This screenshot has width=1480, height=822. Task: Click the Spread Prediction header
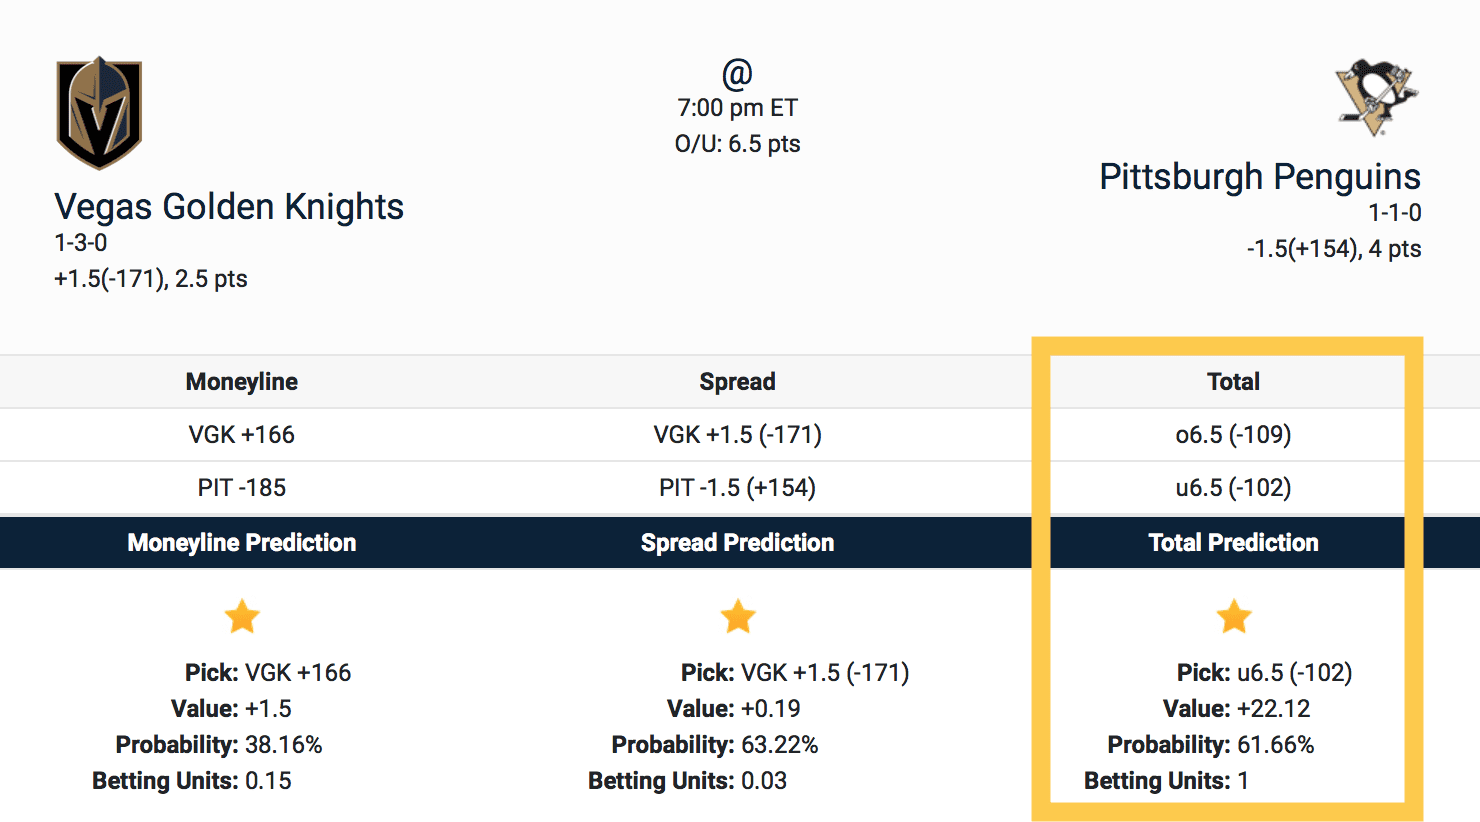738,542
